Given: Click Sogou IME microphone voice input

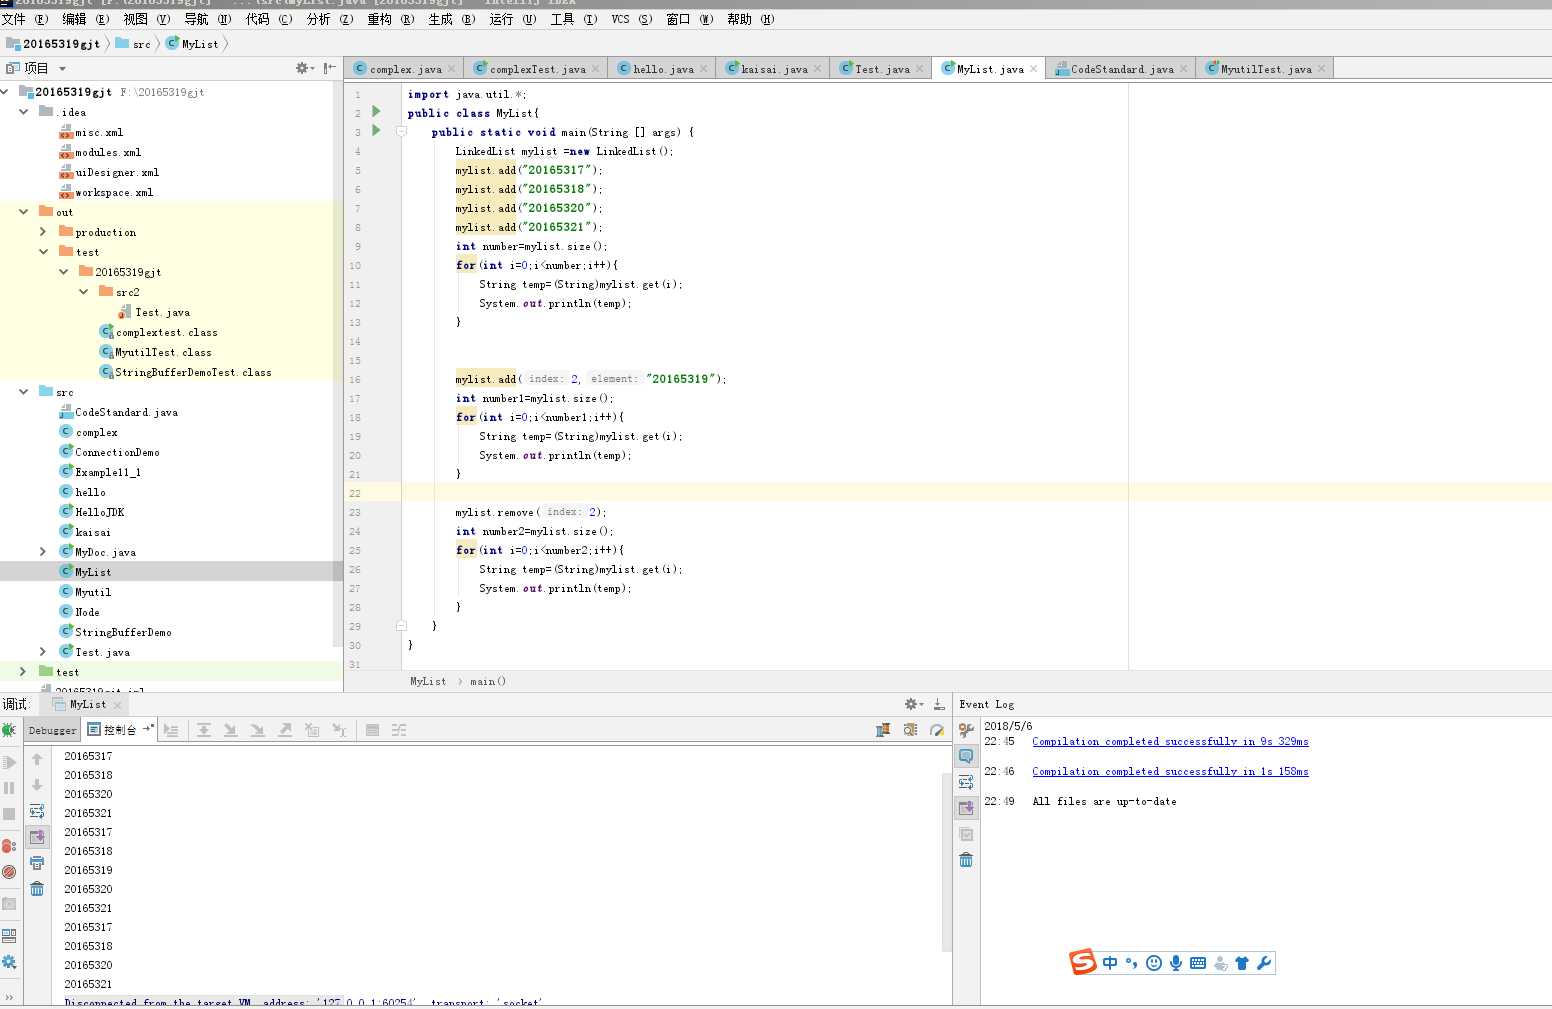Looking at the screenshot, I should [x=1176, y=963].
